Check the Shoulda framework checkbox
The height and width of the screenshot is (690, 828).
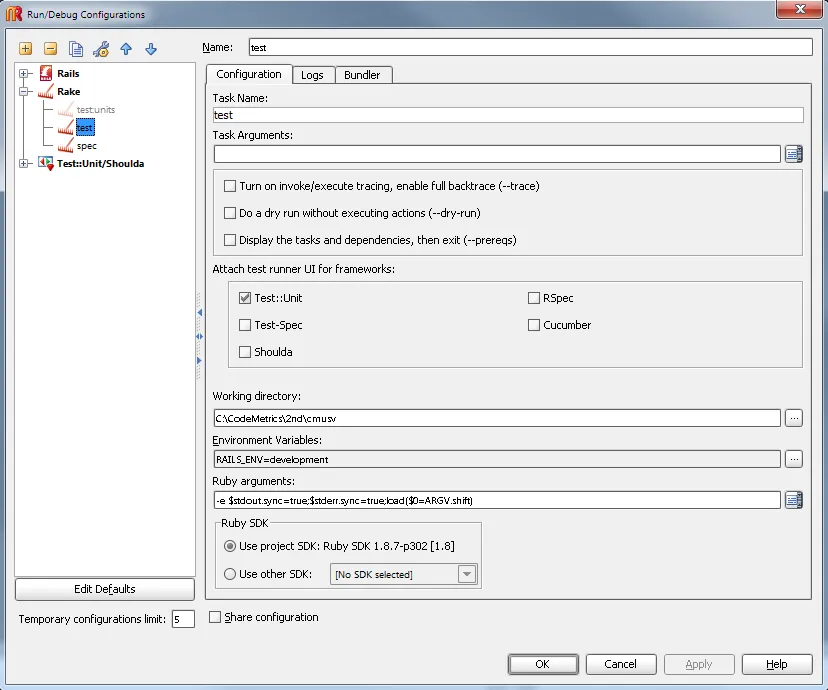point(244,352)
